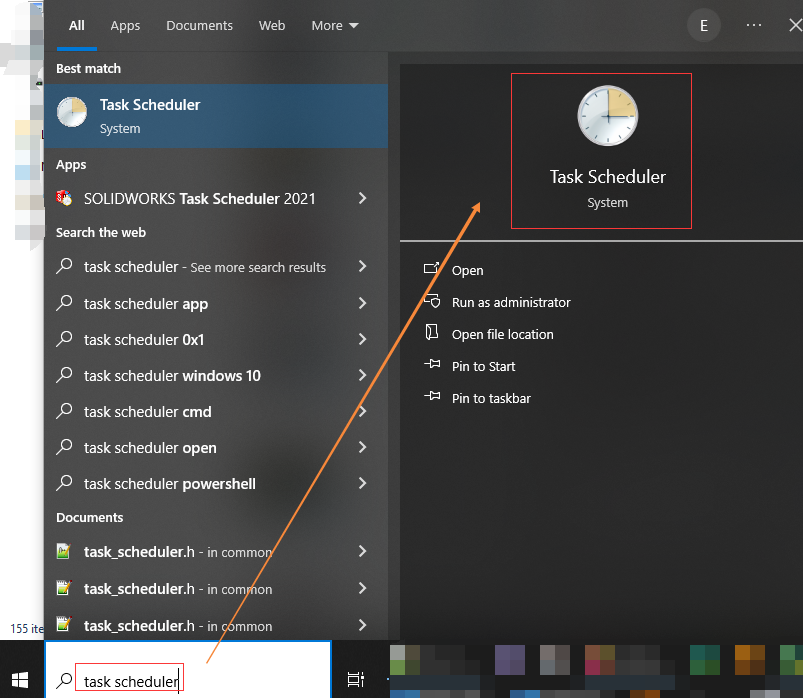Expand second task_scheduler.h document chevron
The width and height of the screenshot is (803, 698).
coord(363,588)
